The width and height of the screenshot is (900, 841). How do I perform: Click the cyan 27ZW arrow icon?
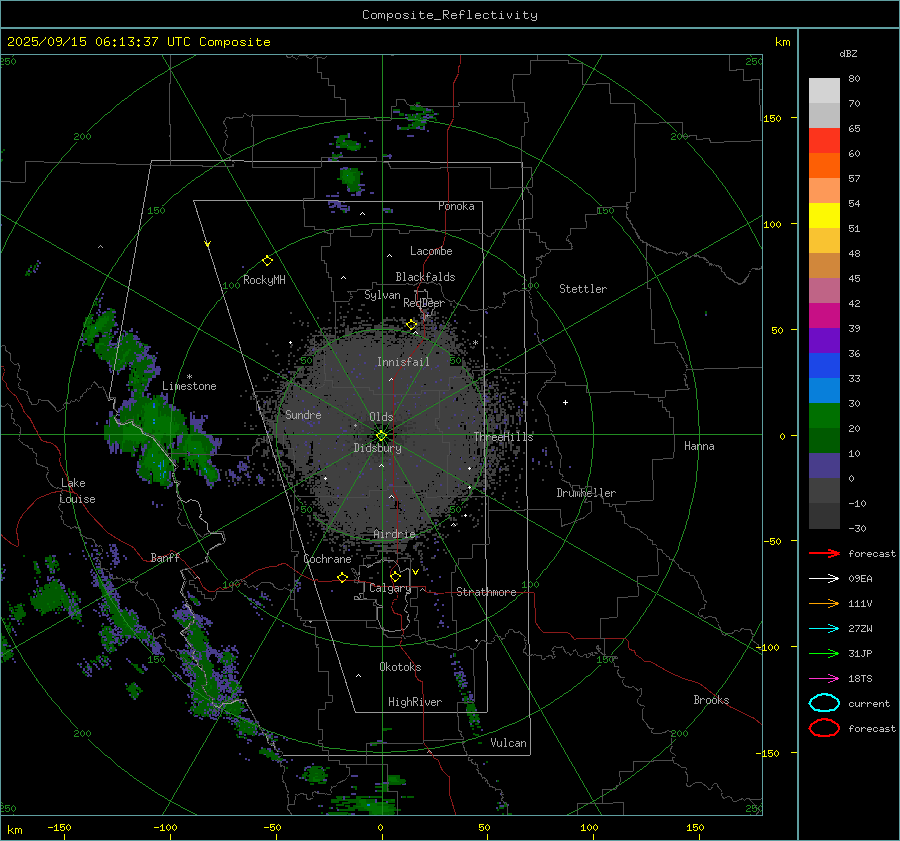(824, 629)
